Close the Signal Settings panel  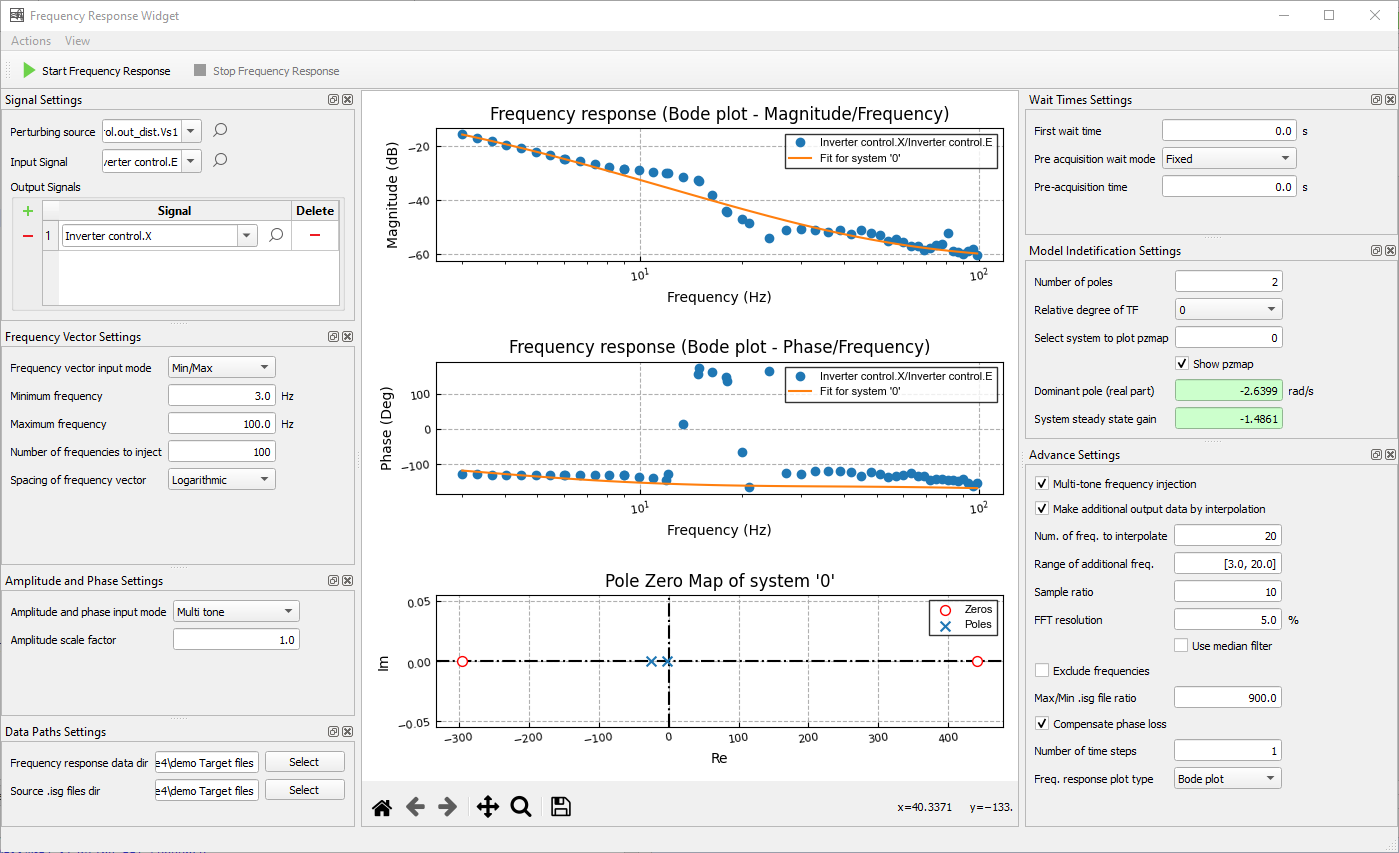(x=347, y=100)
